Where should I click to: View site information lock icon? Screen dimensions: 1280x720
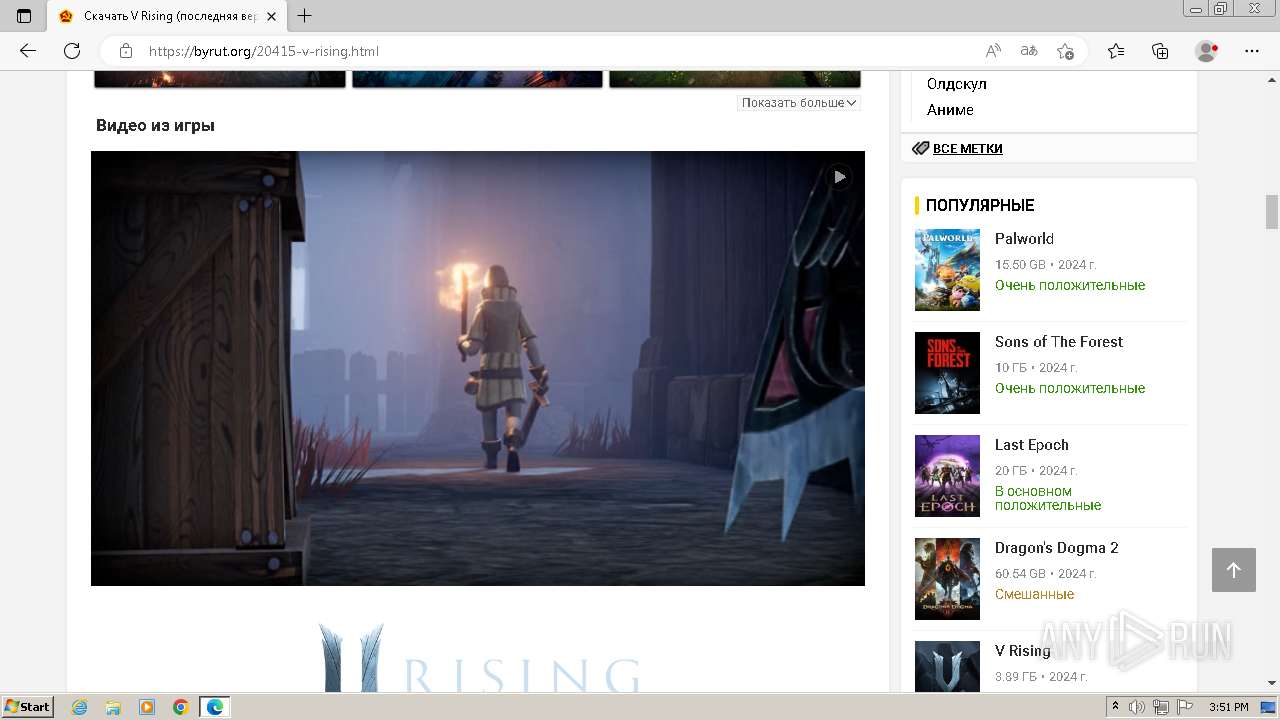click(x=126, y=51)
